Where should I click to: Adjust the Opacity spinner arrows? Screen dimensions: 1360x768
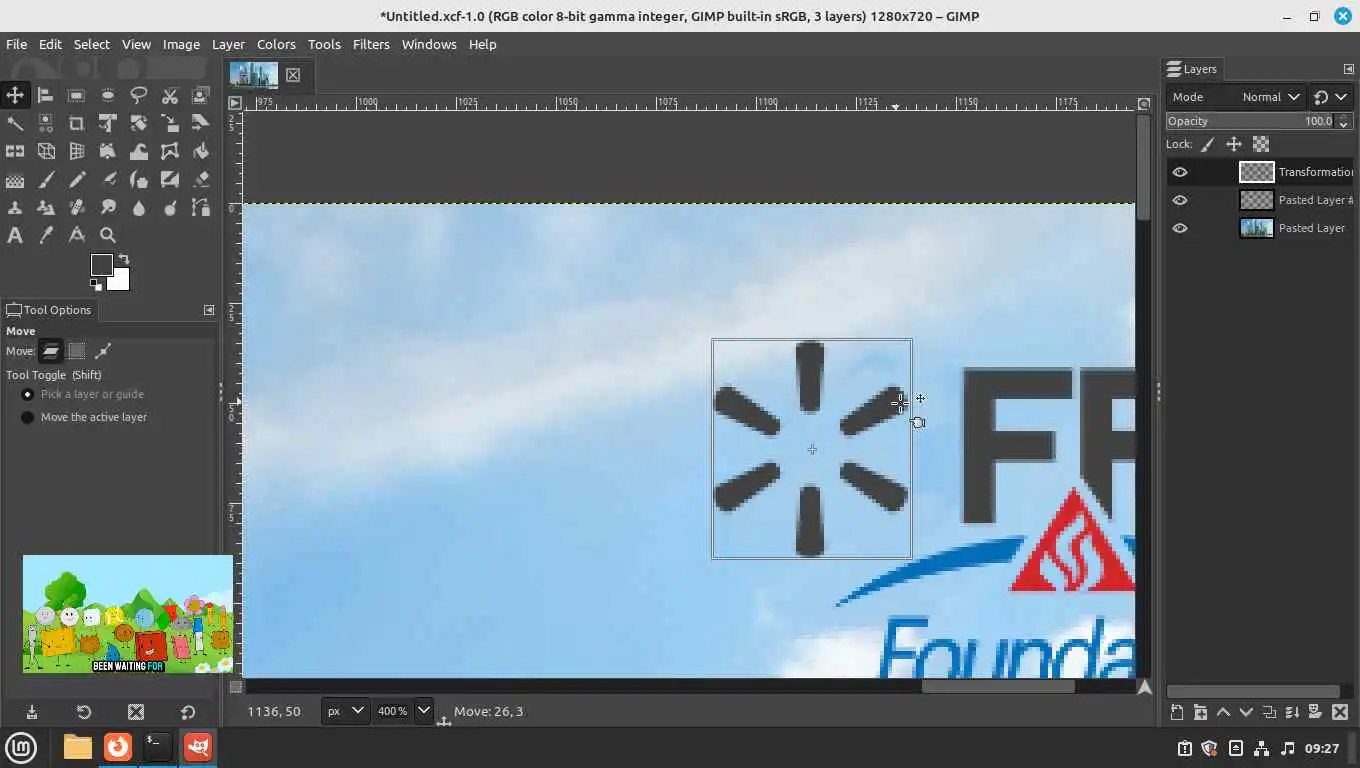coord(1344,121)
